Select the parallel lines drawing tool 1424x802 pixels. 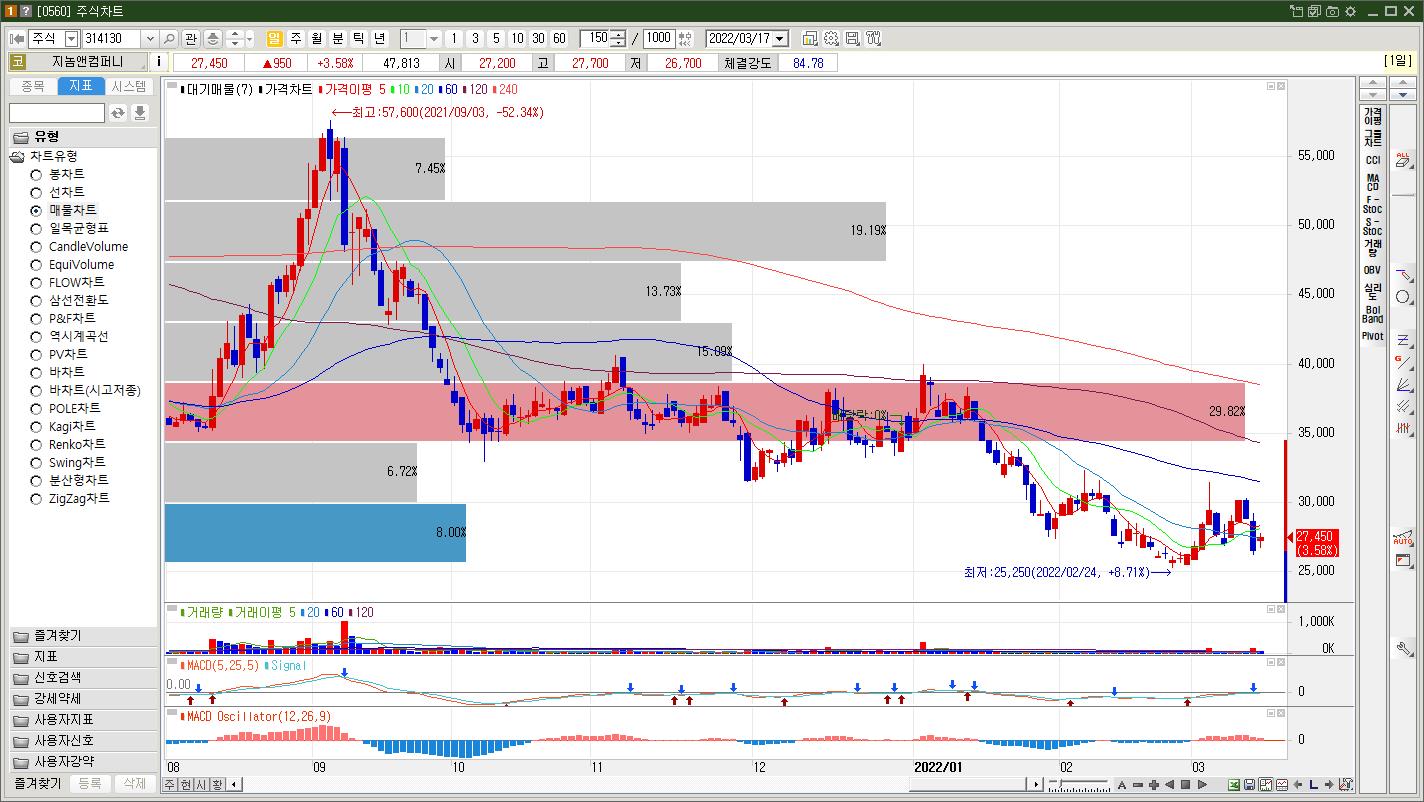click(x=1403, y=406)
